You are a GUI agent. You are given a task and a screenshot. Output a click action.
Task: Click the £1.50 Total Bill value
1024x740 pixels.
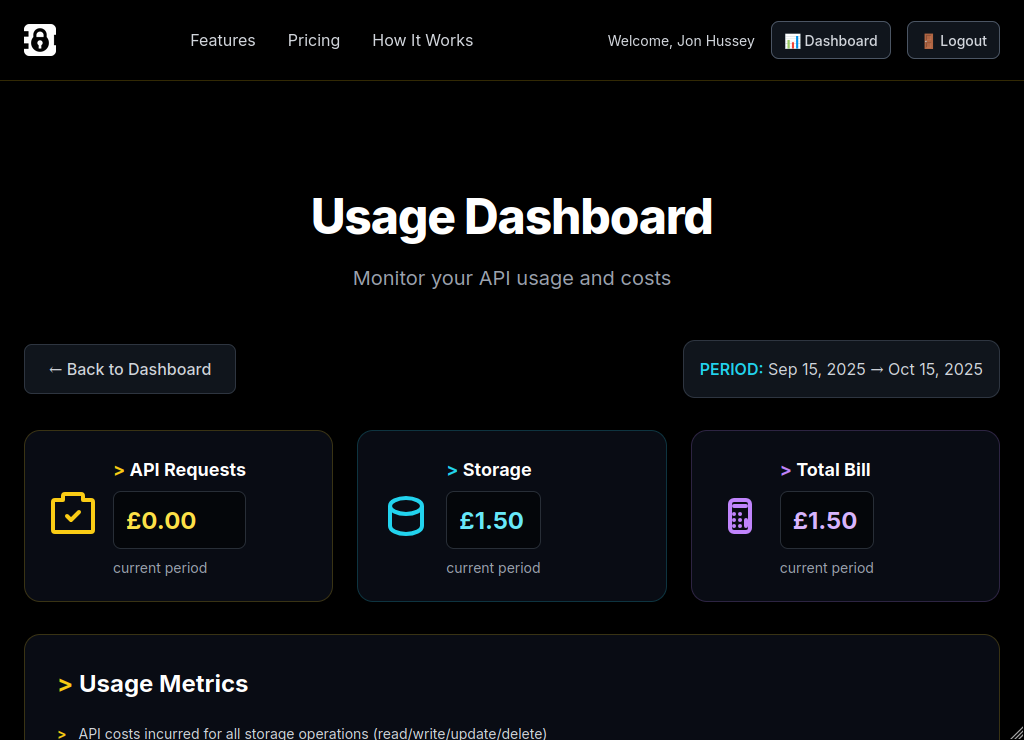pyautogui.click(x=826, y=520)
